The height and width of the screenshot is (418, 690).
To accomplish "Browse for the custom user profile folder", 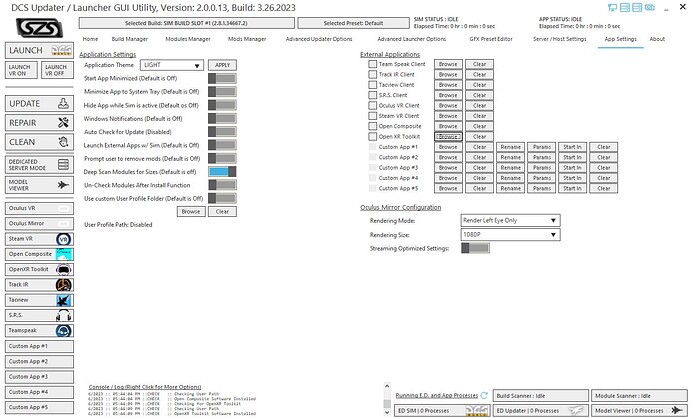I will (x=191, y=212).
